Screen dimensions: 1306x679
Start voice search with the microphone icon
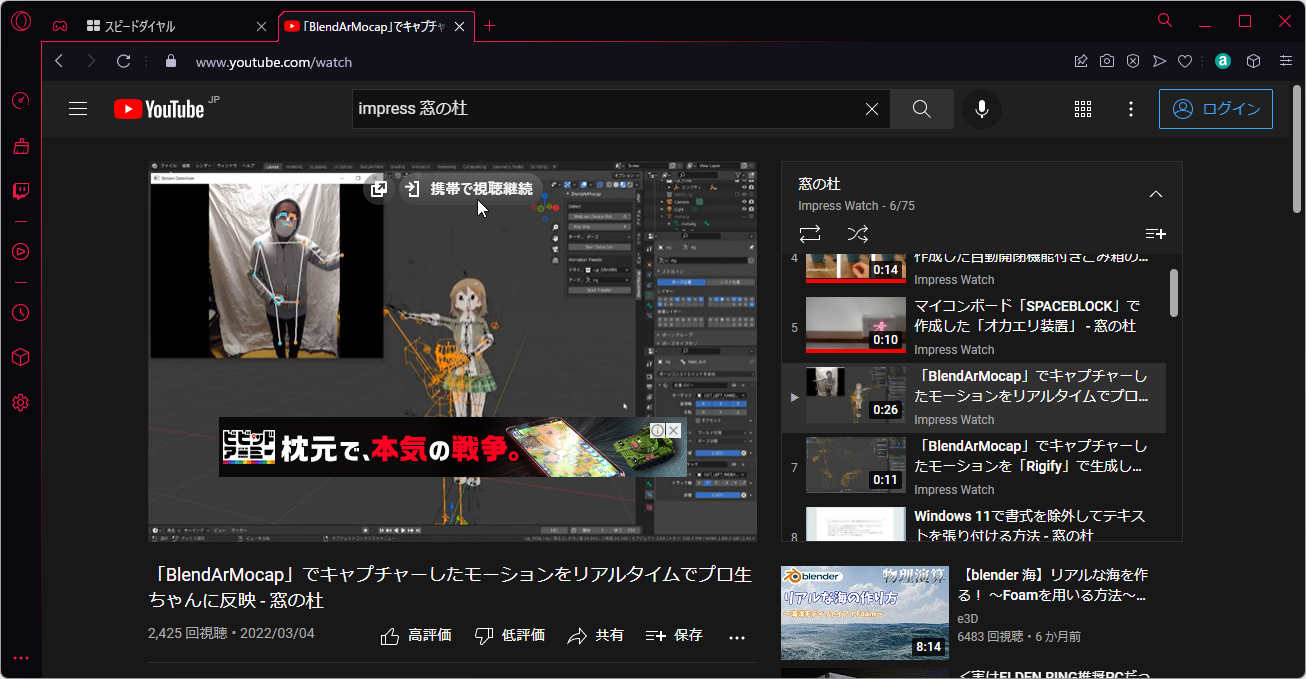tap(981, 108)
